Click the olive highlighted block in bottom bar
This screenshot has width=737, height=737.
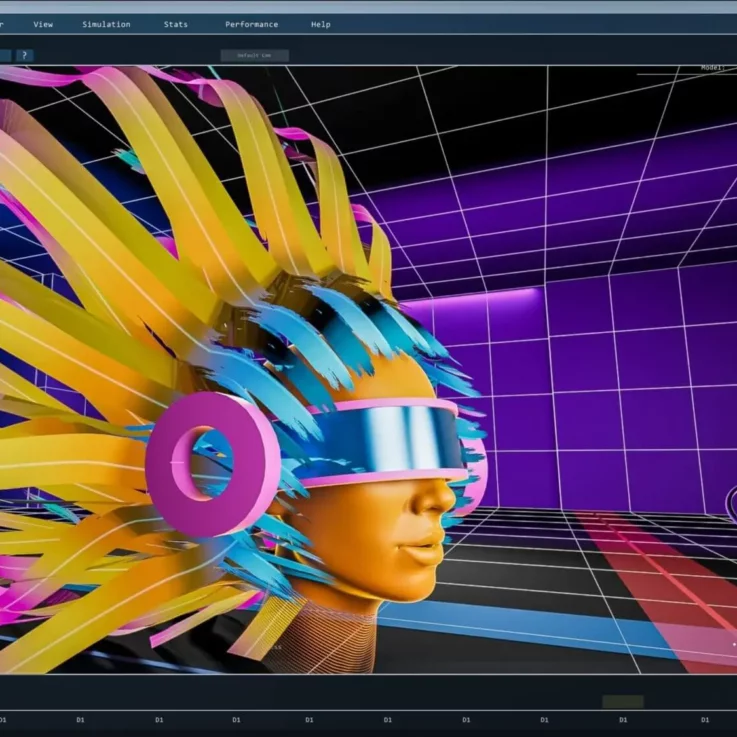pos(622,702)
